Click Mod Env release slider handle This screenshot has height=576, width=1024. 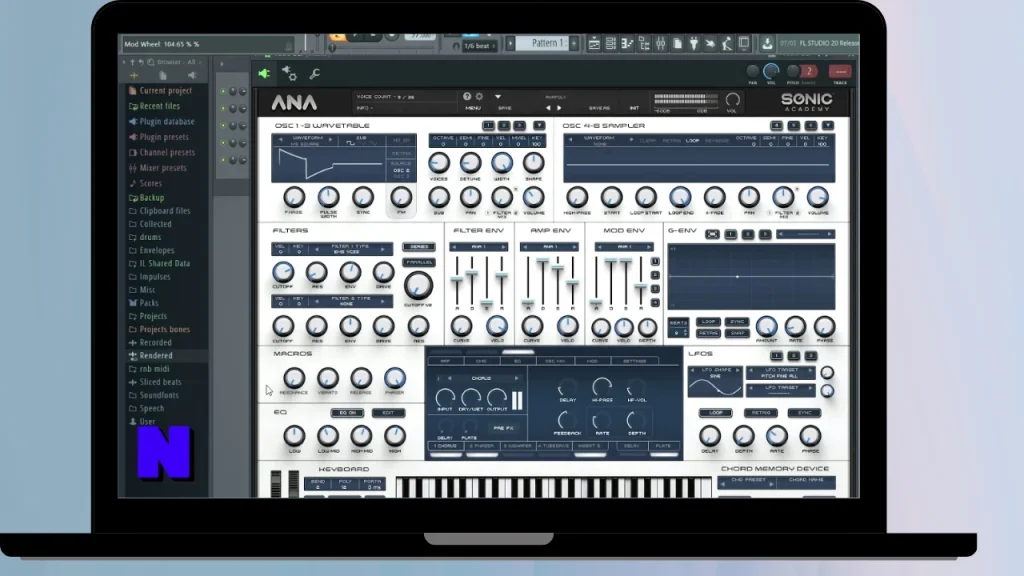[641, 286]
